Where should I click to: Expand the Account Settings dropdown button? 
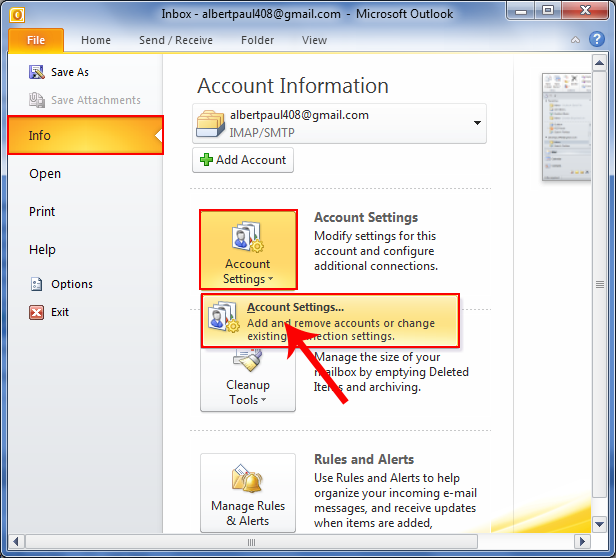click(x=247, y=251)
